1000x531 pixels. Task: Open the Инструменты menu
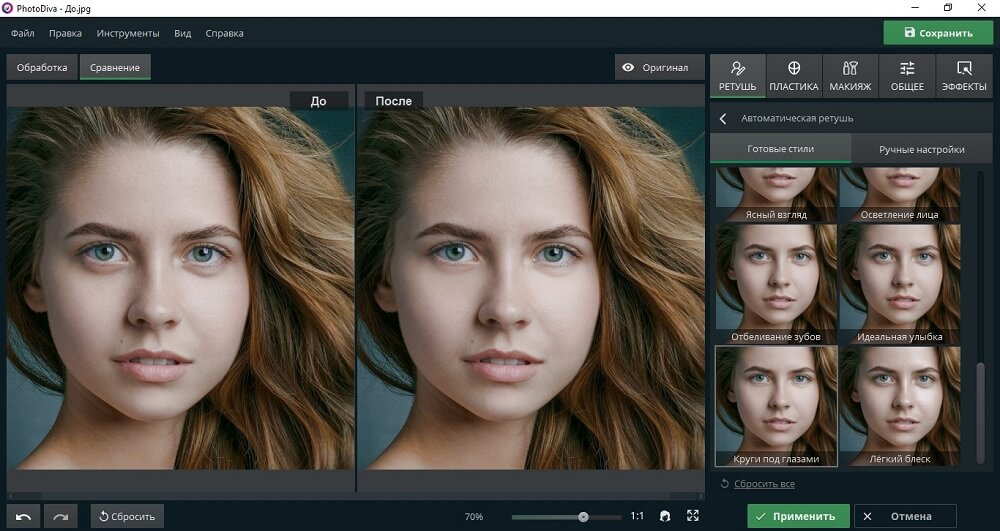coord(128,33)
